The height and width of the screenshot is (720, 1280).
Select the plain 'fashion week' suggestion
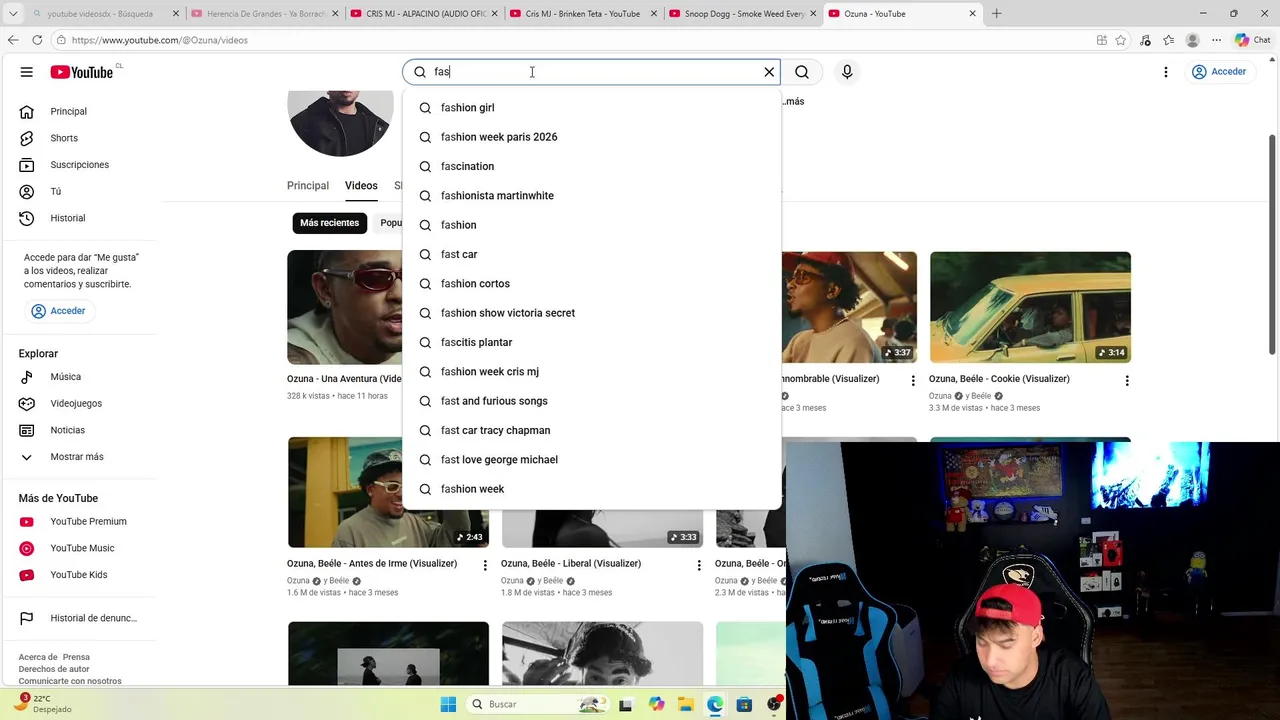coord(591,489)
